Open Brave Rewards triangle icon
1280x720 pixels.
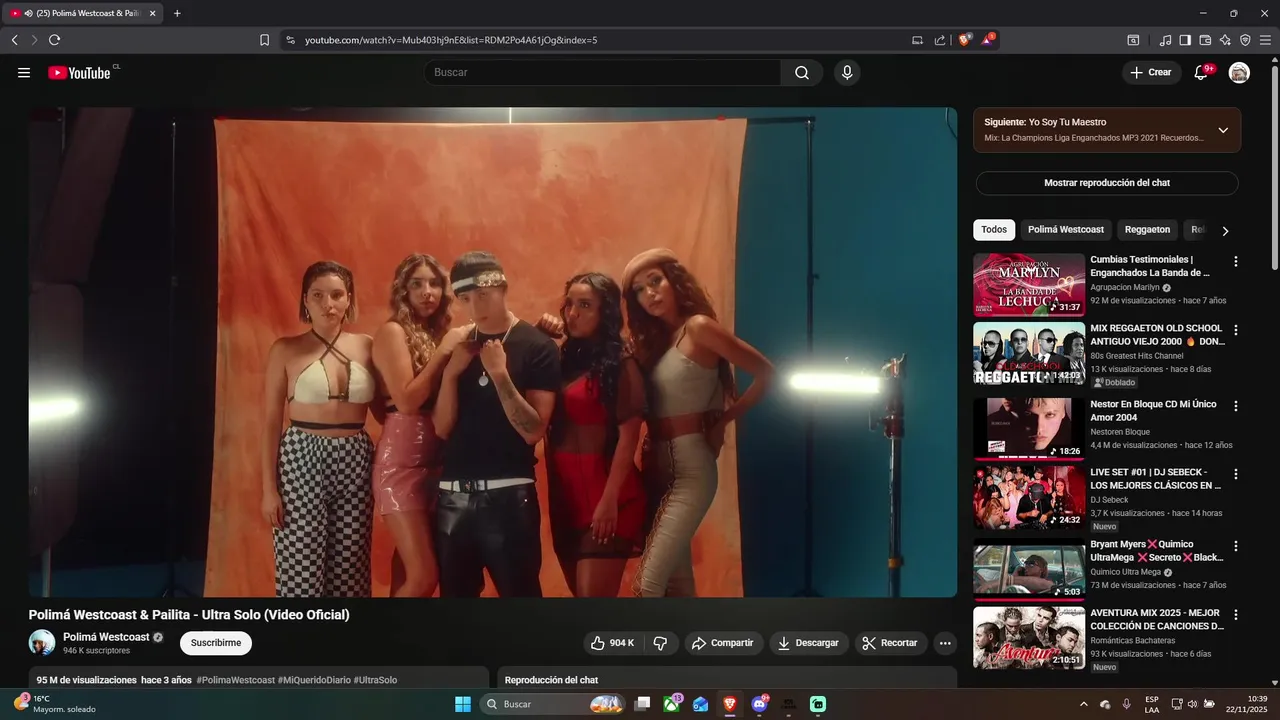point(988,40)
